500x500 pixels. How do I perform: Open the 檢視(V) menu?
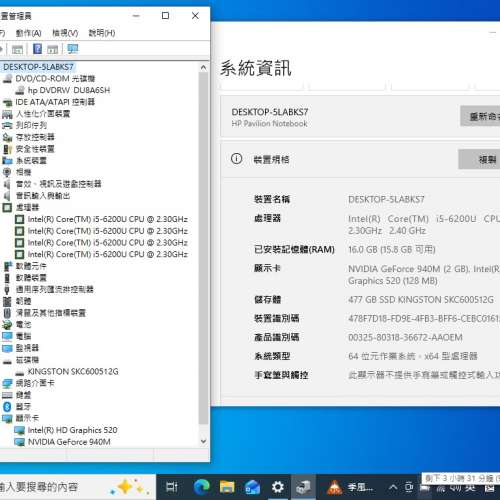click(65, 33)
